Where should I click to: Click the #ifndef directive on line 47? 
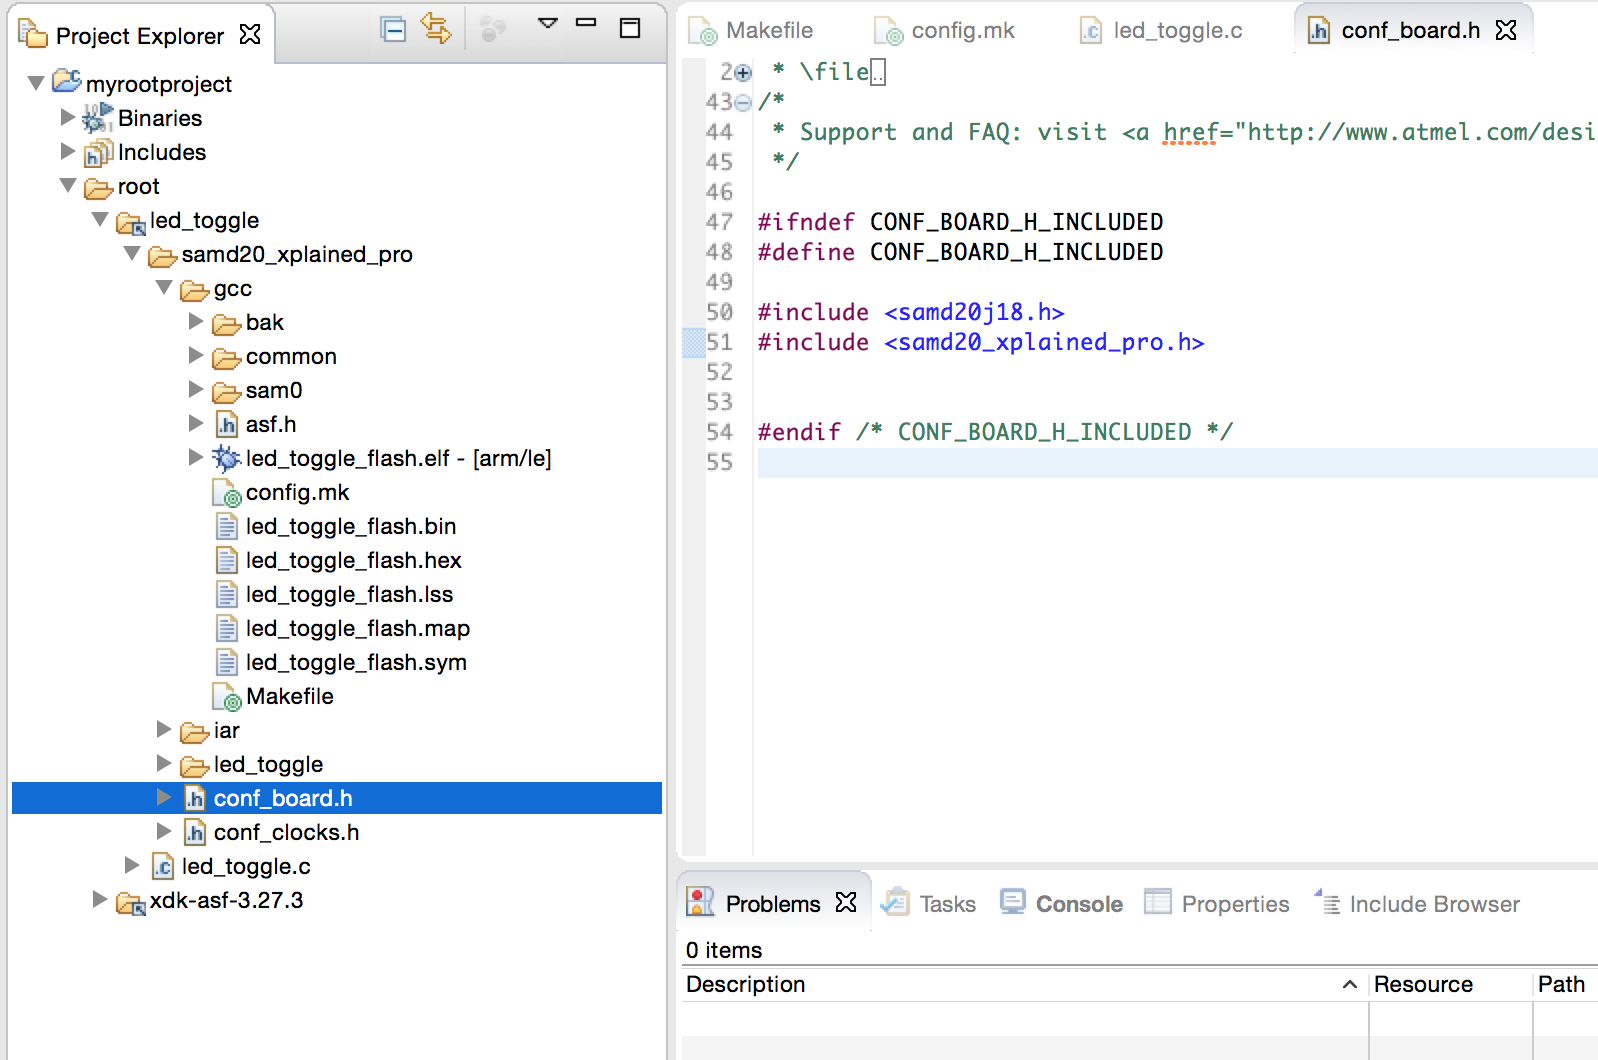pyautogui.click(x=806, y=222)
